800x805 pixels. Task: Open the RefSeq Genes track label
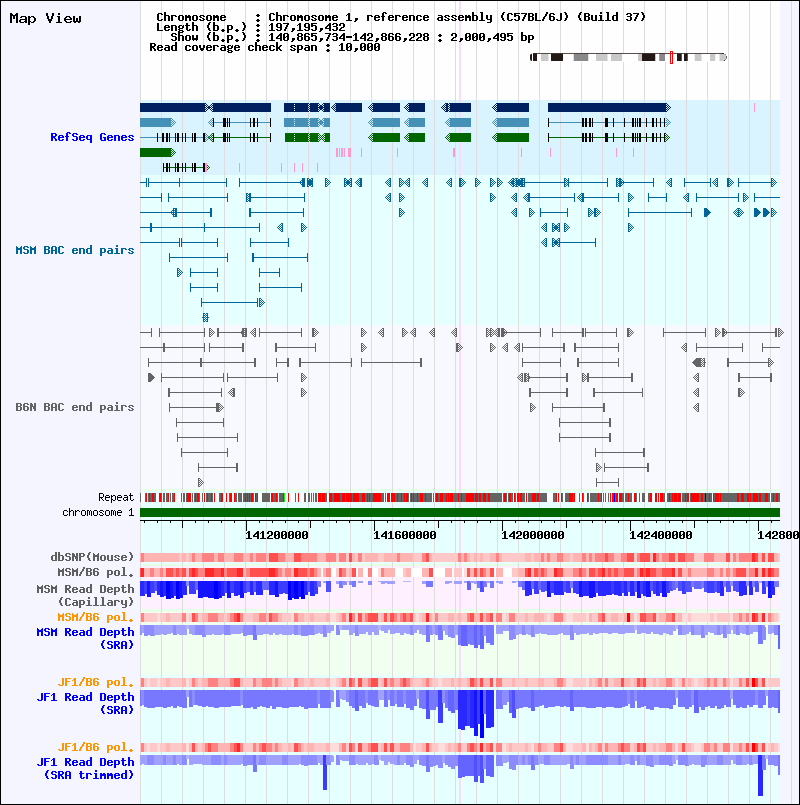92,137
